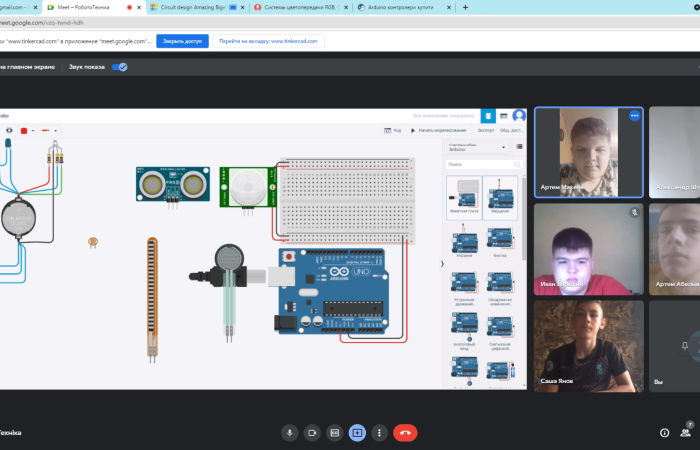Open the Arduino контролери купити browser tab
The width and height of the screenshot is (700, 450).
pos(400,7)
